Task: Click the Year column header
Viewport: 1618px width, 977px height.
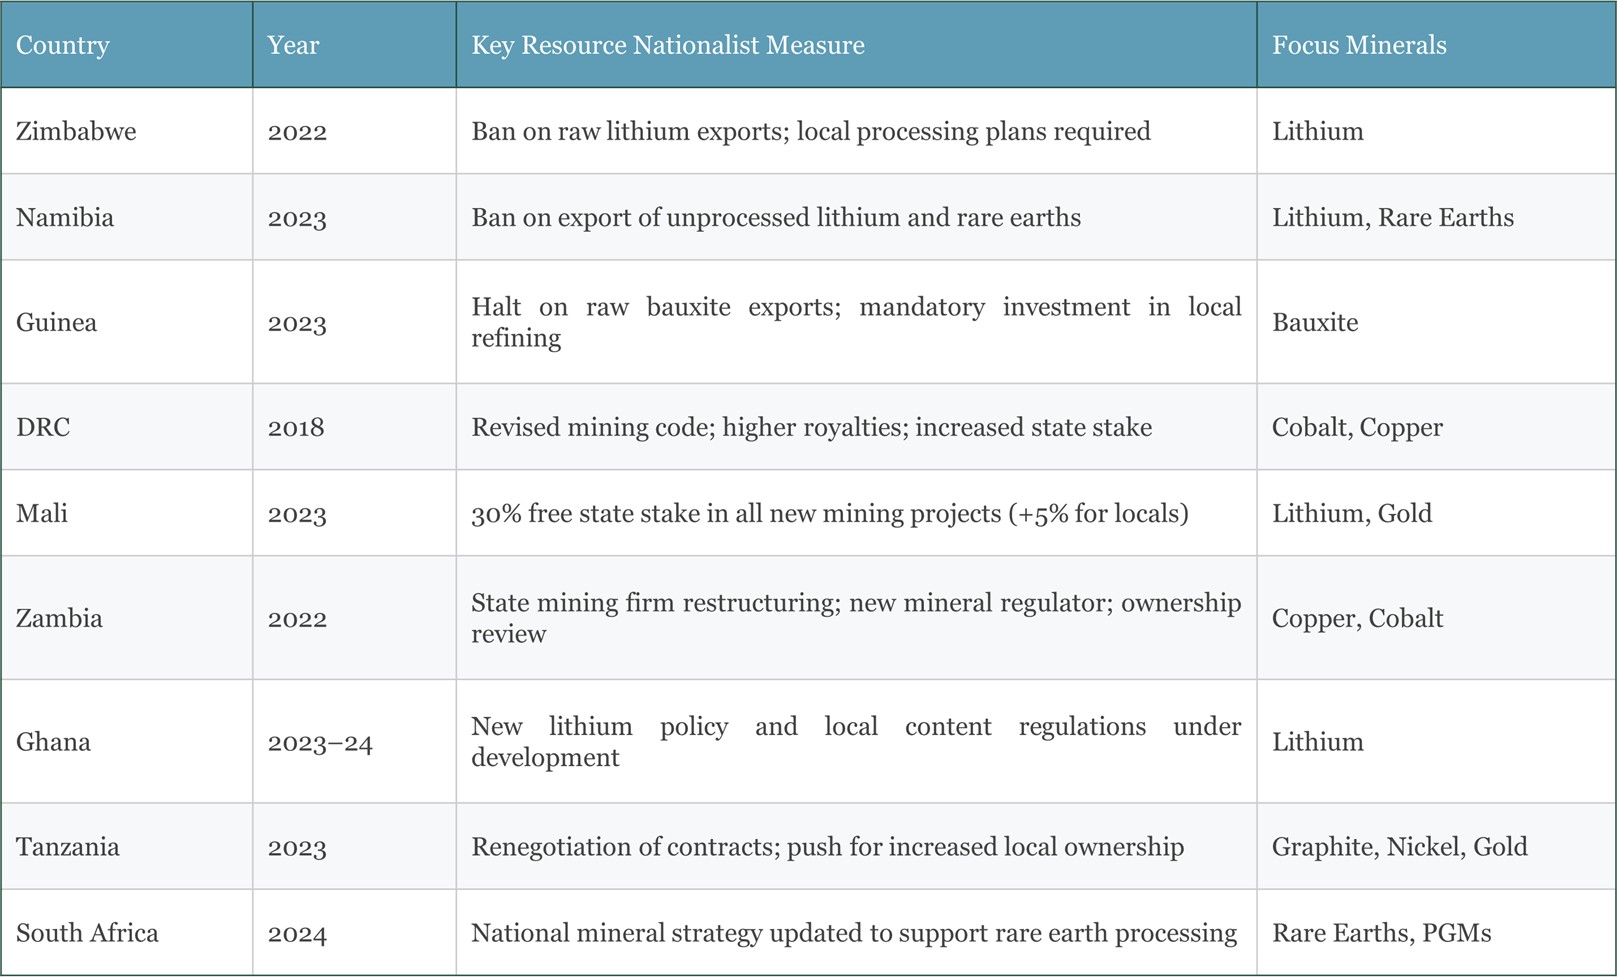Action: pos(293,45)
